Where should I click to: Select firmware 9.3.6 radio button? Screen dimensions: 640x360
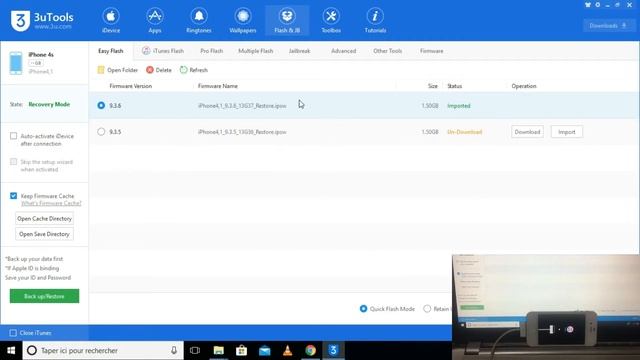click(x=101, y=105)
